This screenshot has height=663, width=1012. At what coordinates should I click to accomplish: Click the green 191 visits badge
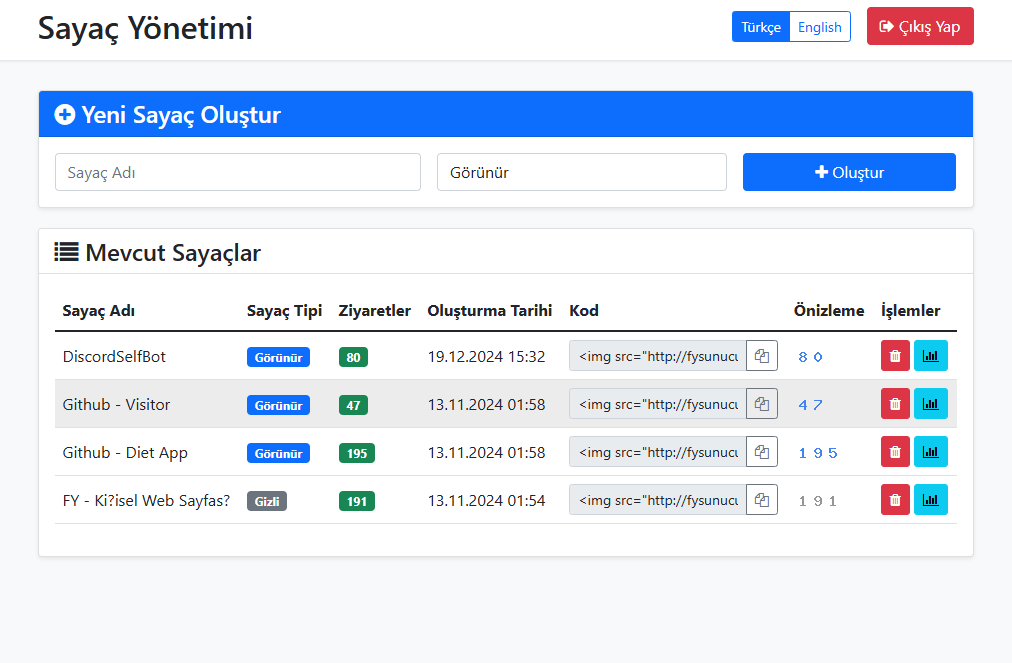[x=357, y=501]
